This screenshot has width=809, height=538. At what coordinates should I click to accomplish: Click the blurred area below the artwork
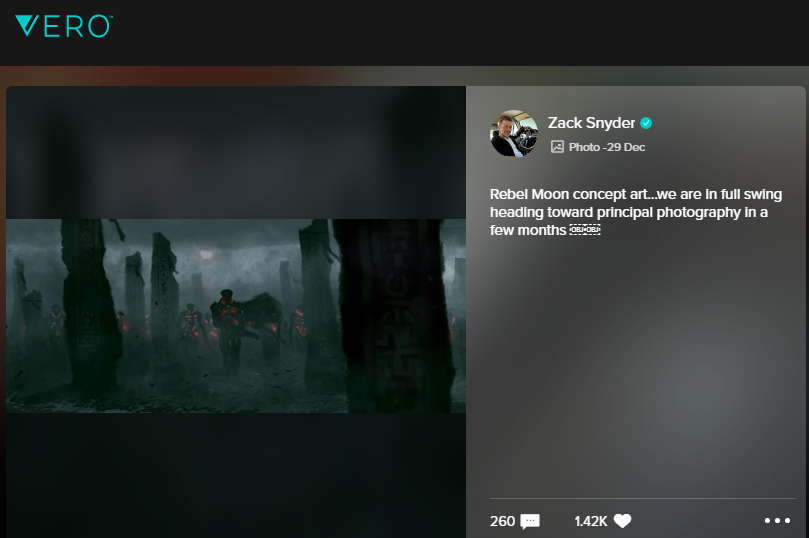[236, 475]
